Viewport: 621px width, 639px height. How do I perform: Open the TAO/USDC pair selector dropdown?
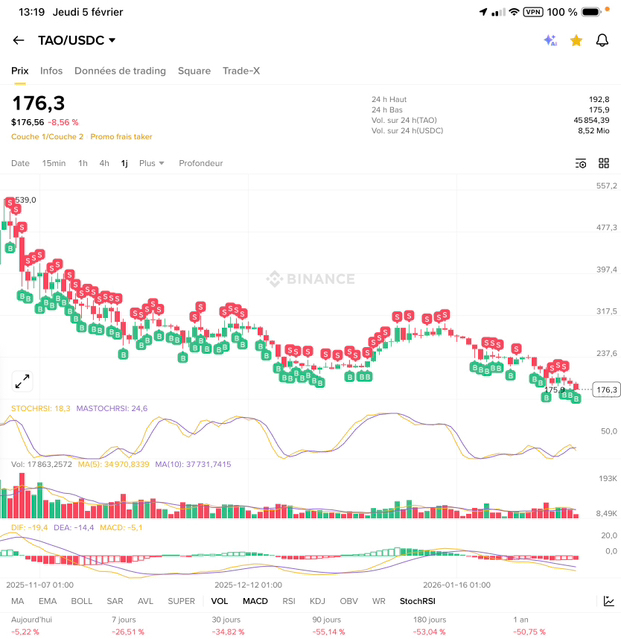click(x=77, y=40)
